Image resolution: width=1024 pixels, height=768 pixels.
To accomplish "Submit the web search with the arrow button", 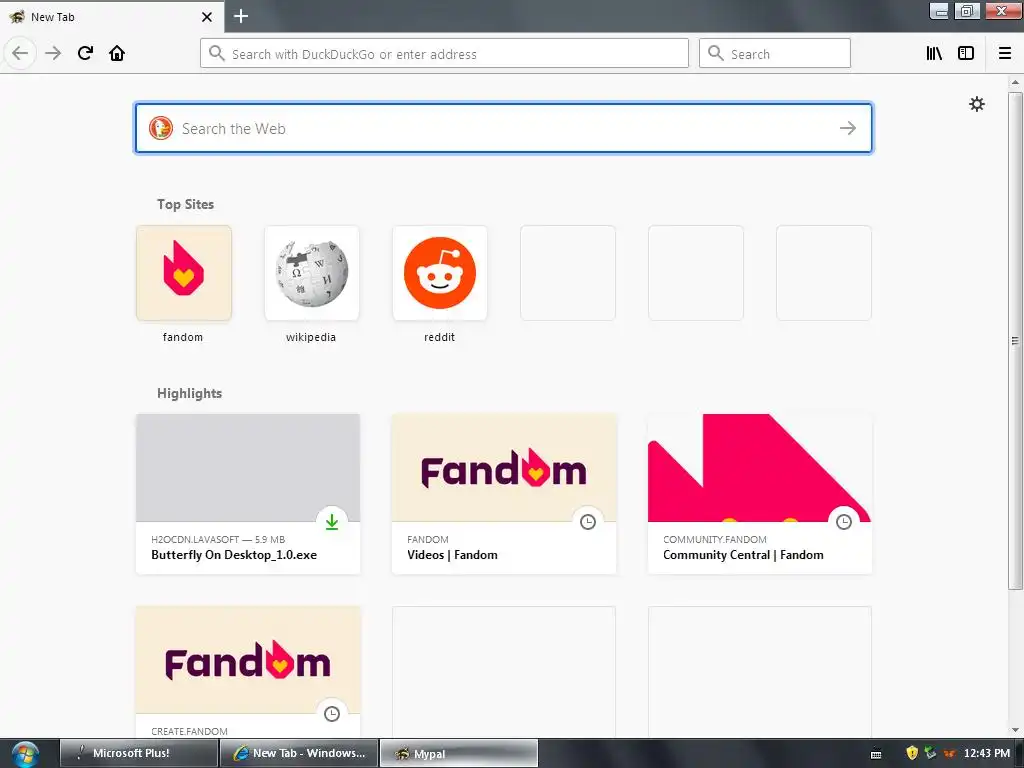I will pyautogui.click(x=848, y=128).
